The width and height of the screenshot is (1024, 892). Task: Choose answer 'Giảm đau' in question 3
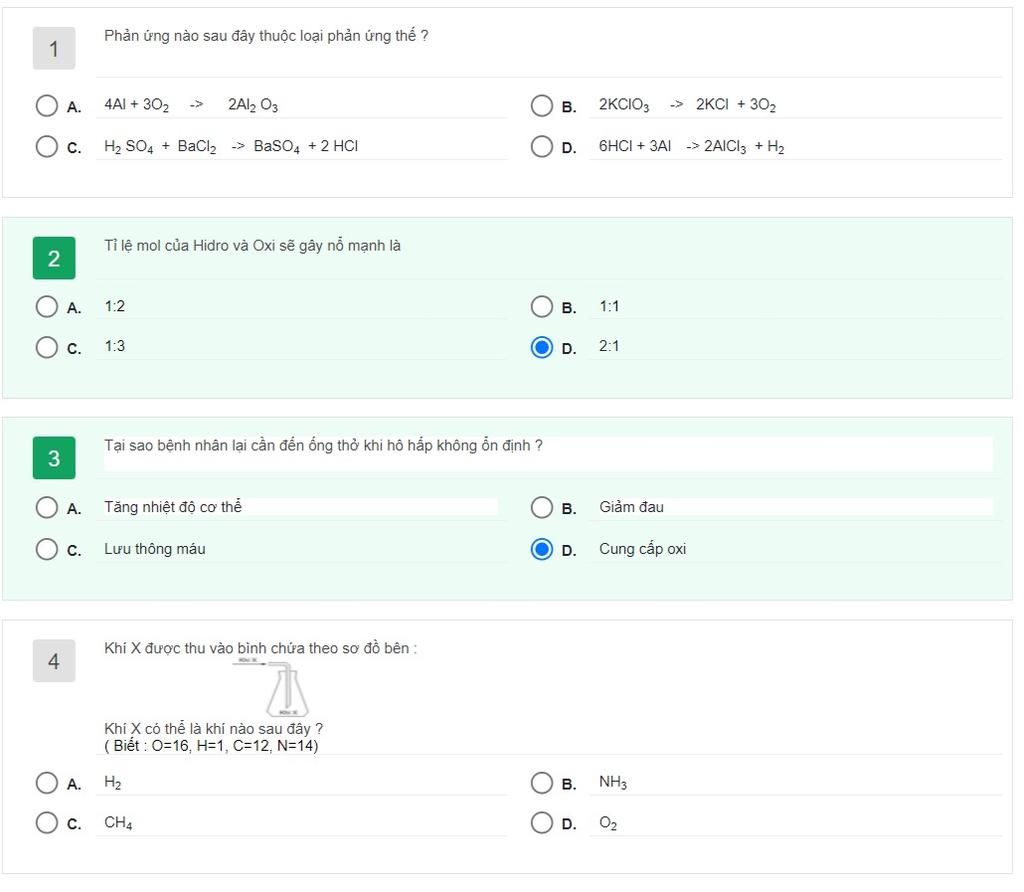pos(541,507)
